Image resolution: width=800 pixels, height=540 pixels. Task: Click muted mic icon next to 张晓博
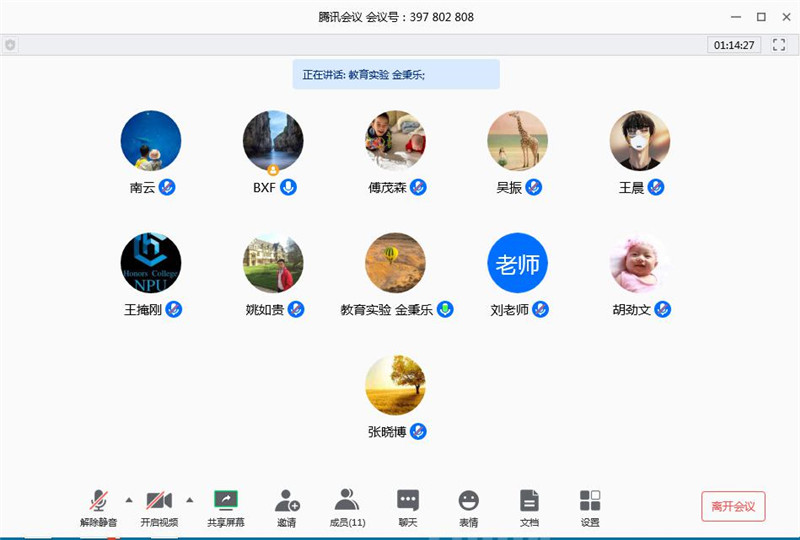click(418, 432)
